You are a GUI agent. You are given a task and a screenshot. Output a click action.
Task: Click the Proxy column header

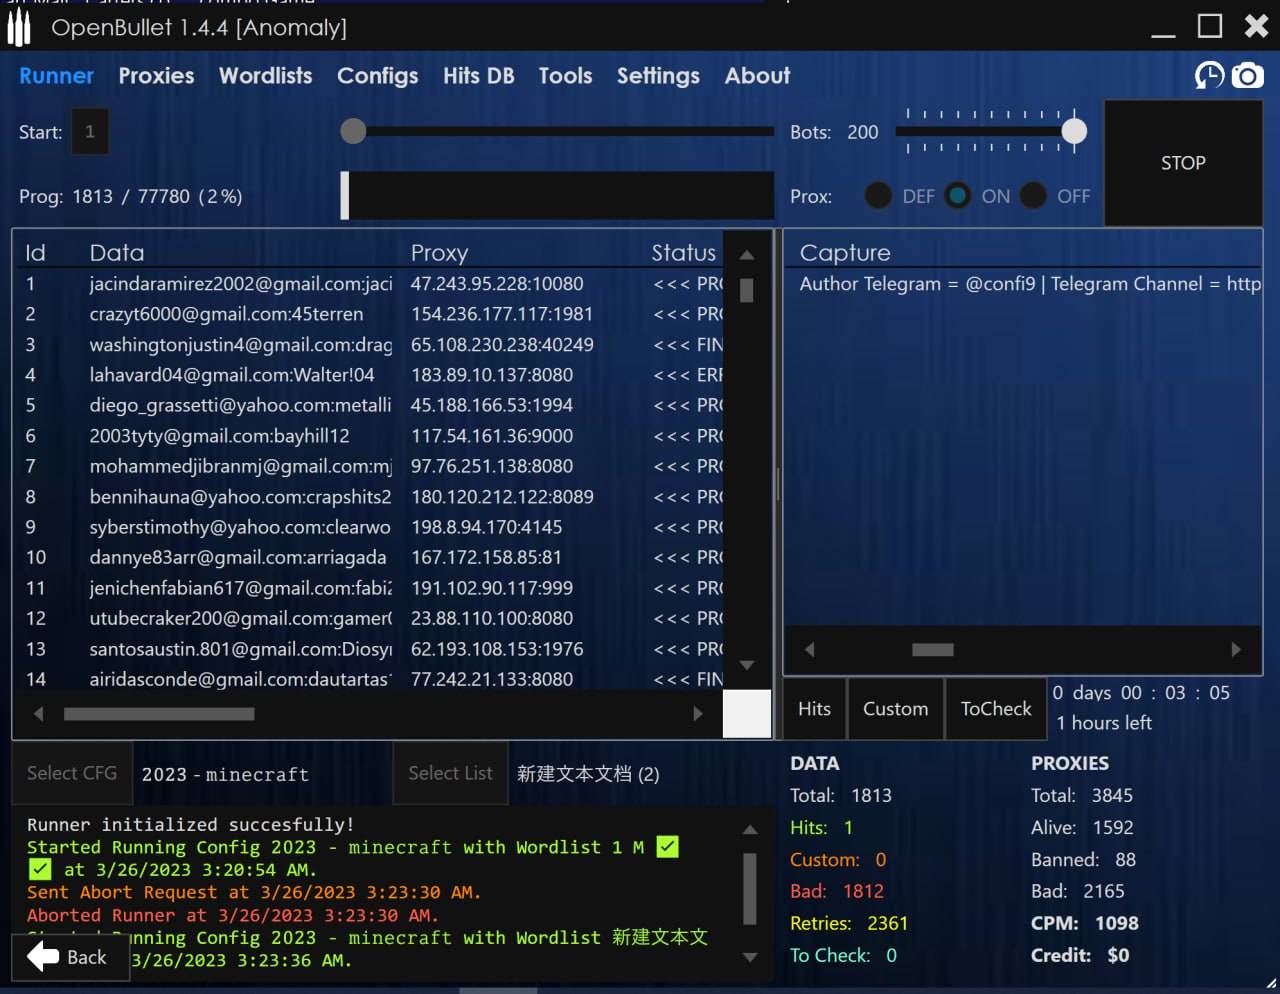click(439, 253)
